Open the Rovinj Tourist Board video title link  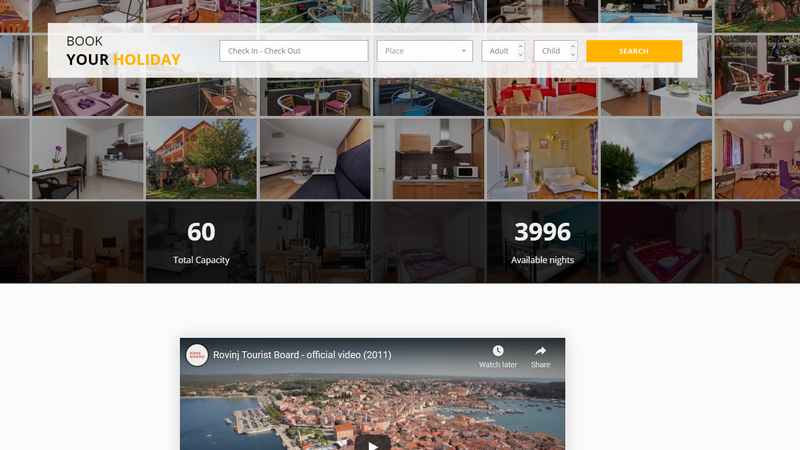pyautogui.click(x=301, y=355)
